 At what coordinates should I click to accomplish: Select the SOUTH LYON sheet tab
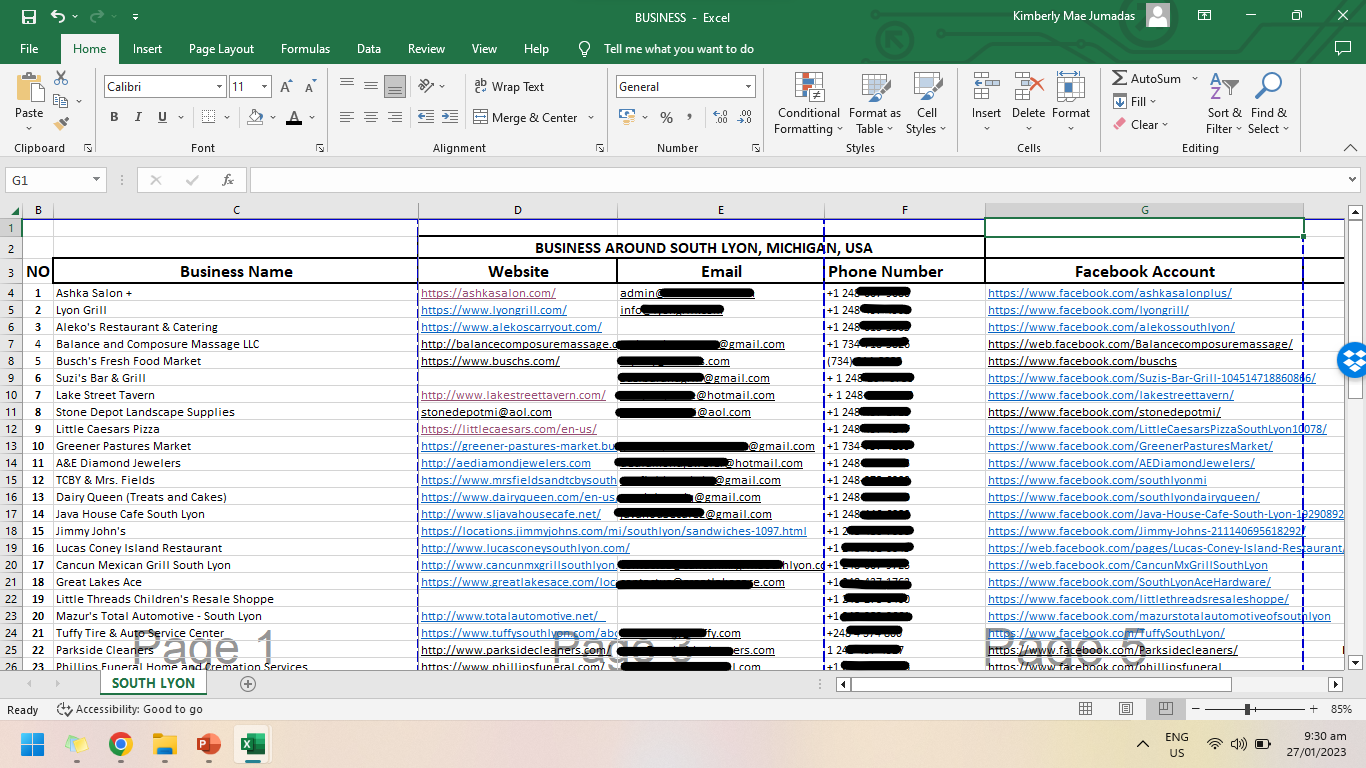tap(153, 683)
